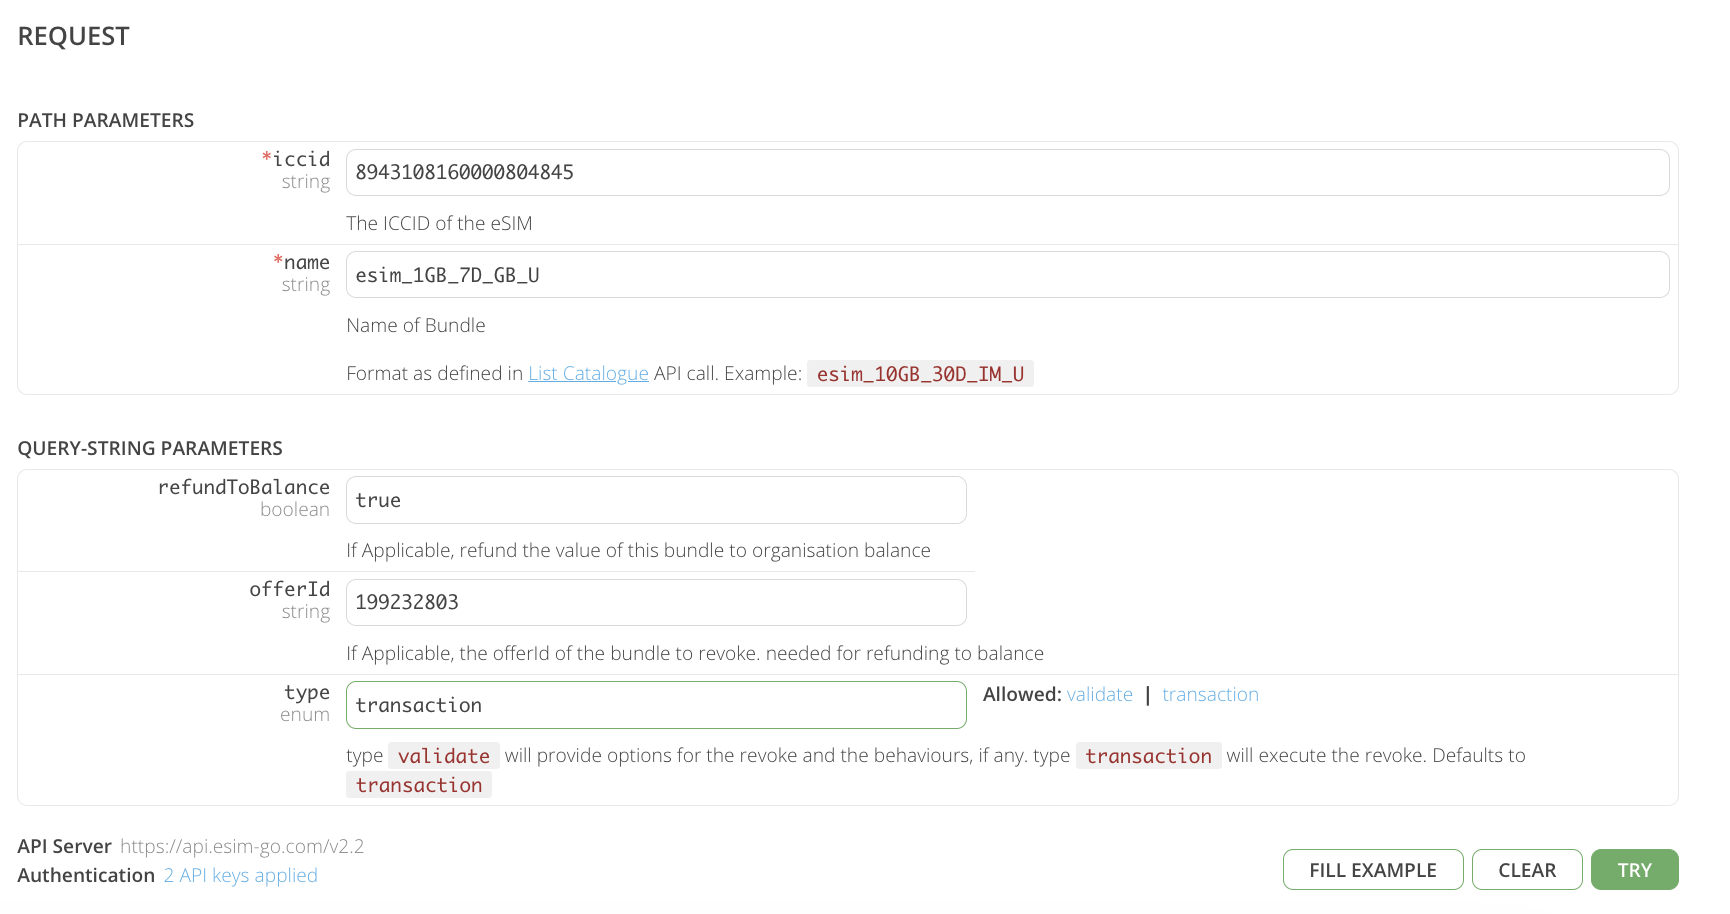The width and height of the screenshot is (1730, 914).
Task: Click the API server URL text
Action: 242,846
